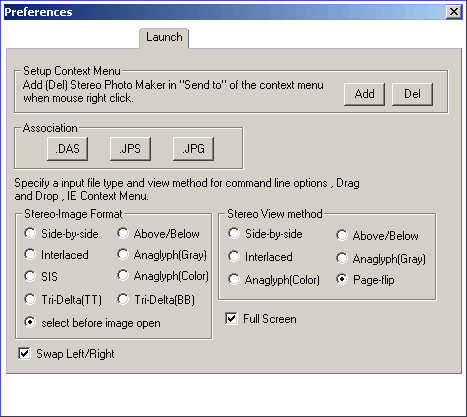Image resolution: width=467 pixels, height=417 pixels.
Task: Uncheck the Full Screen checkbox
Action: 231,318
